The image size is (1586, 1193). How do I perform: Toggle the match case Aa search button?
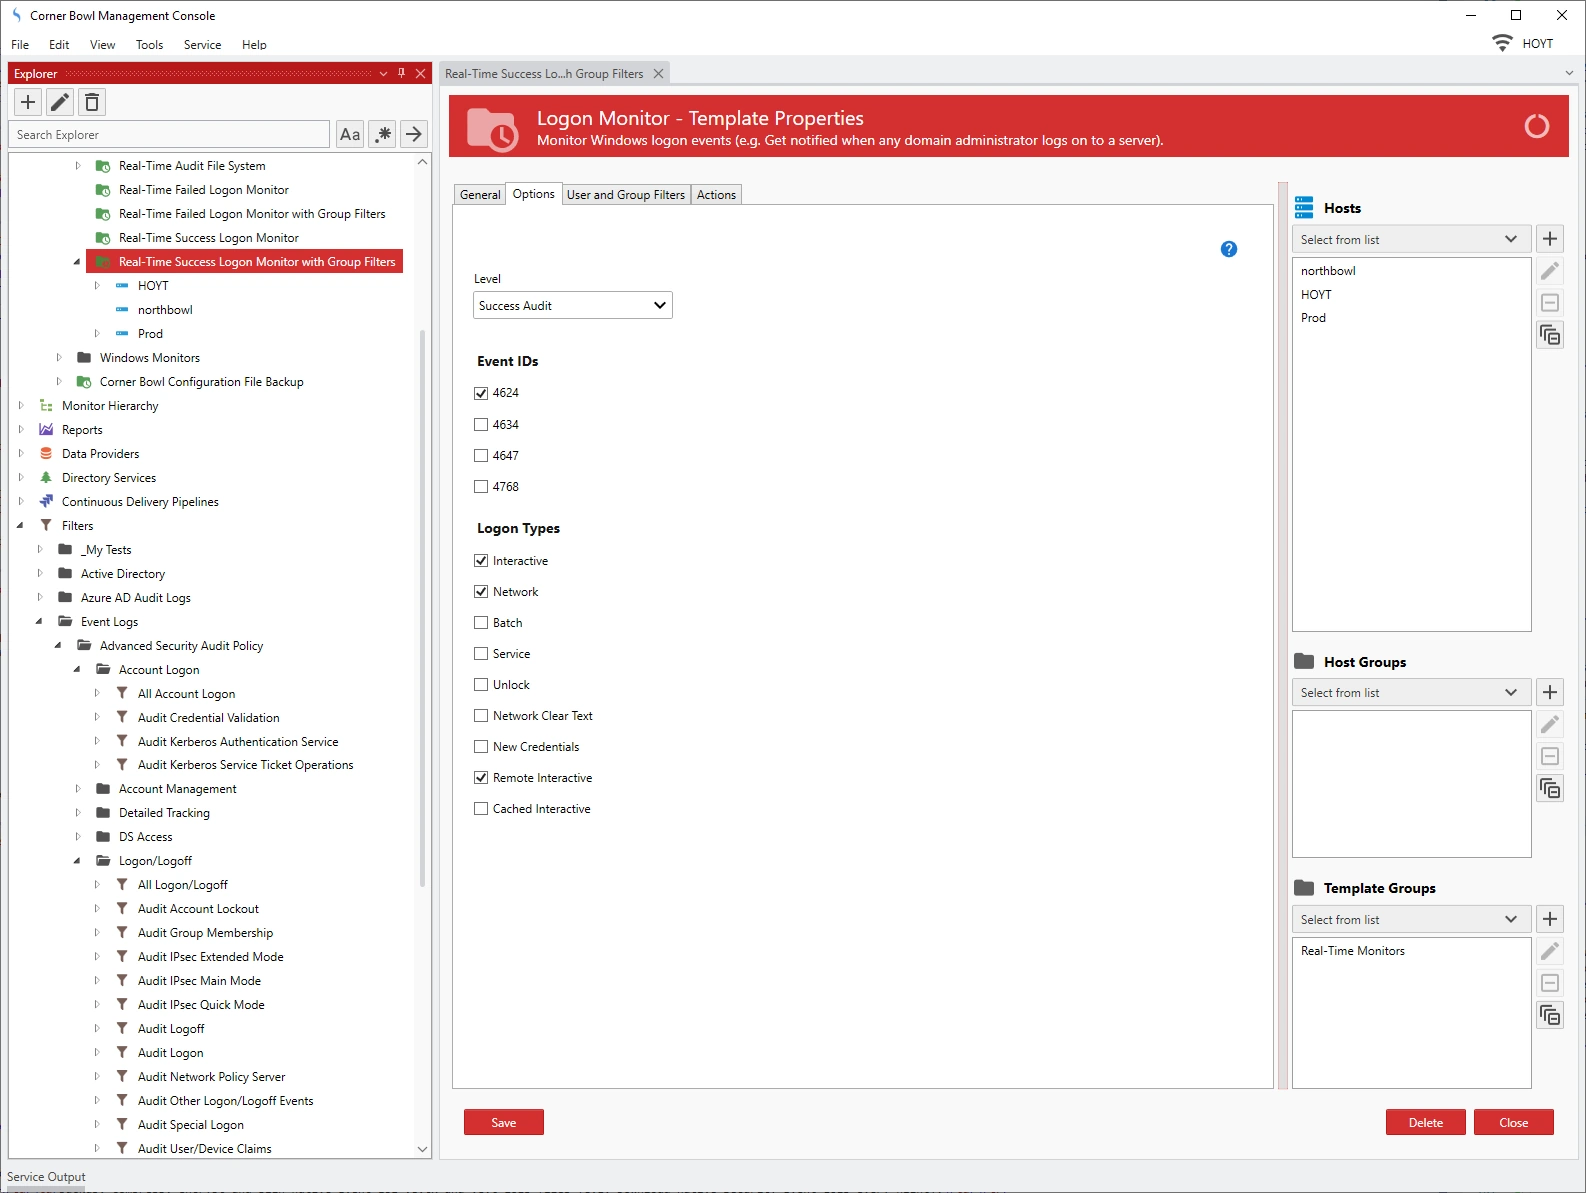(x=350, y=134)
